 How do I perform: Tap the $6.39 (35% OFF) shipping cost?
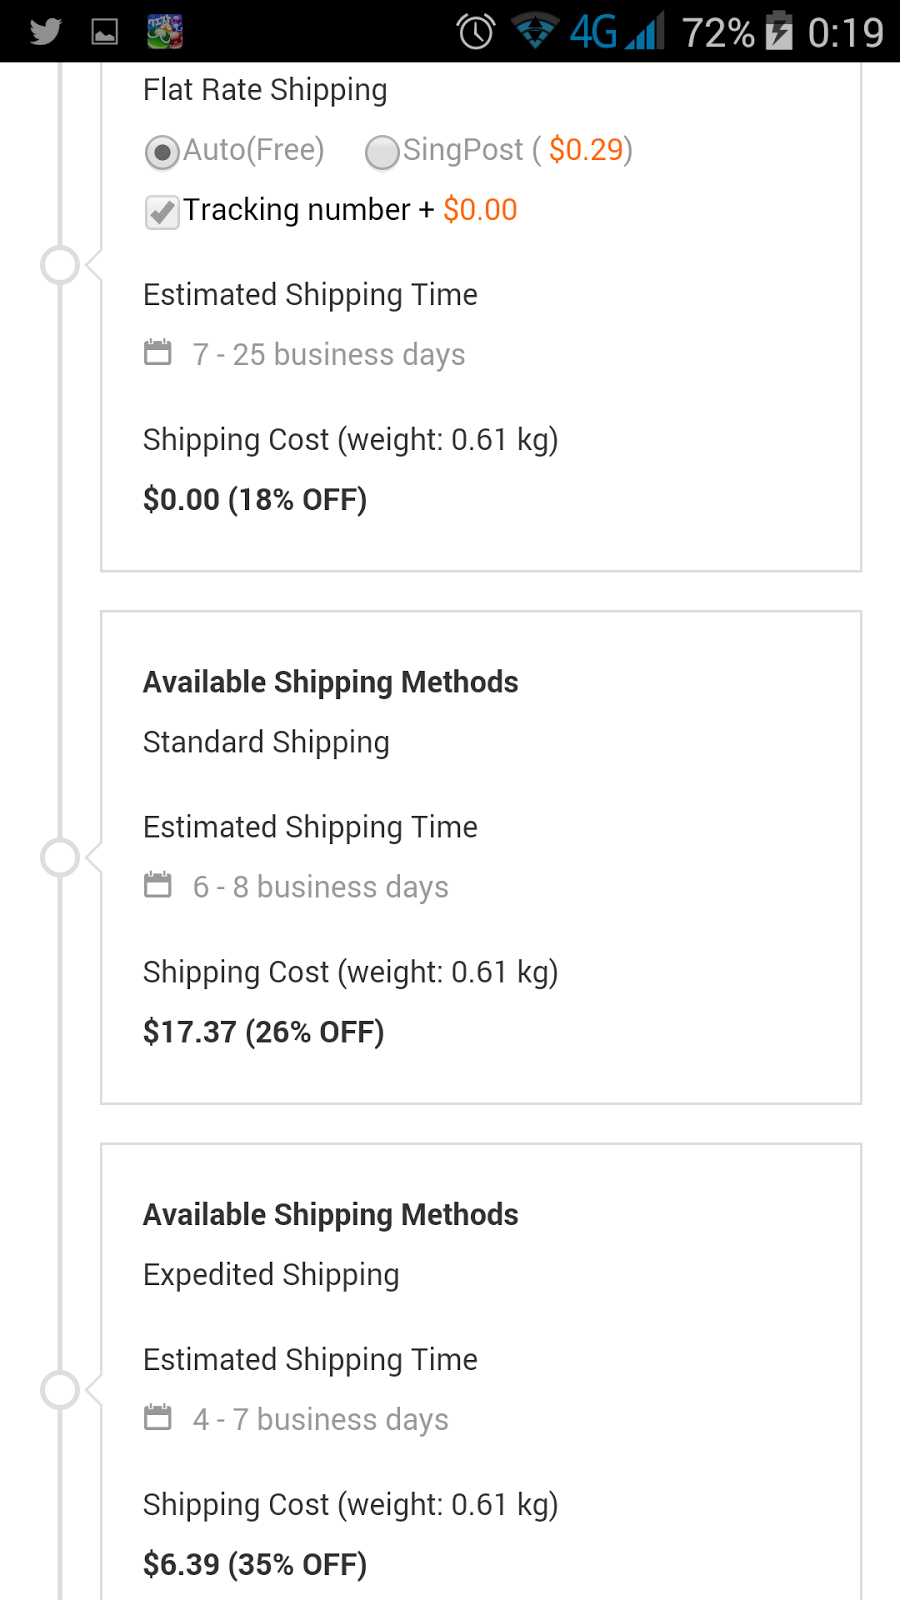click(255, 1564)
